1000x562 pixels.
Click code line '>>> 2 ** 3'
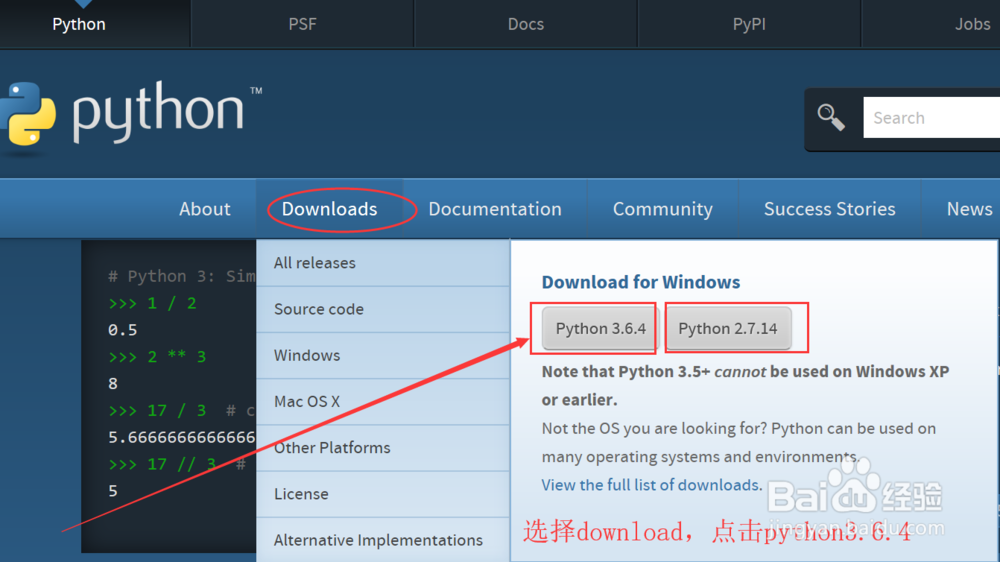point(157,357)
